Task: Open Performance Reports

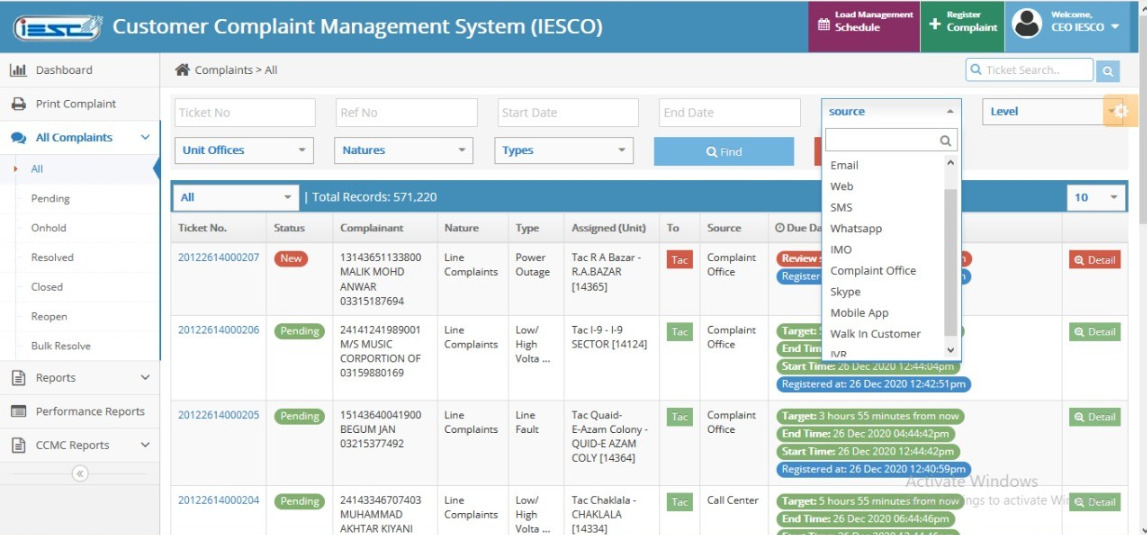Action: (80, 411)
